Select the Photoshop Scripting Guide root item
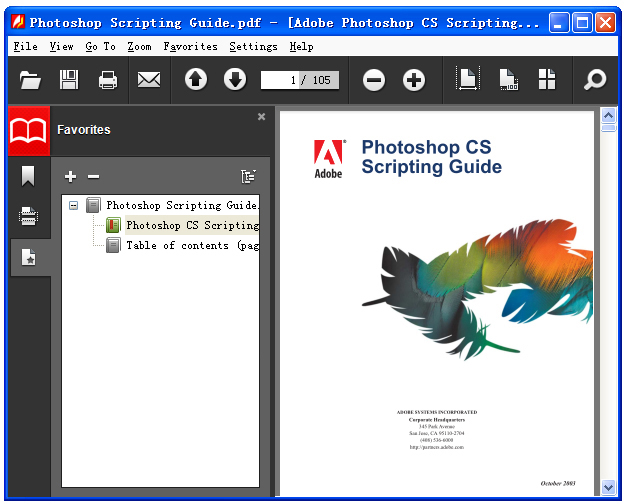This screenshot has height=504, width=628. coord(182,205)
